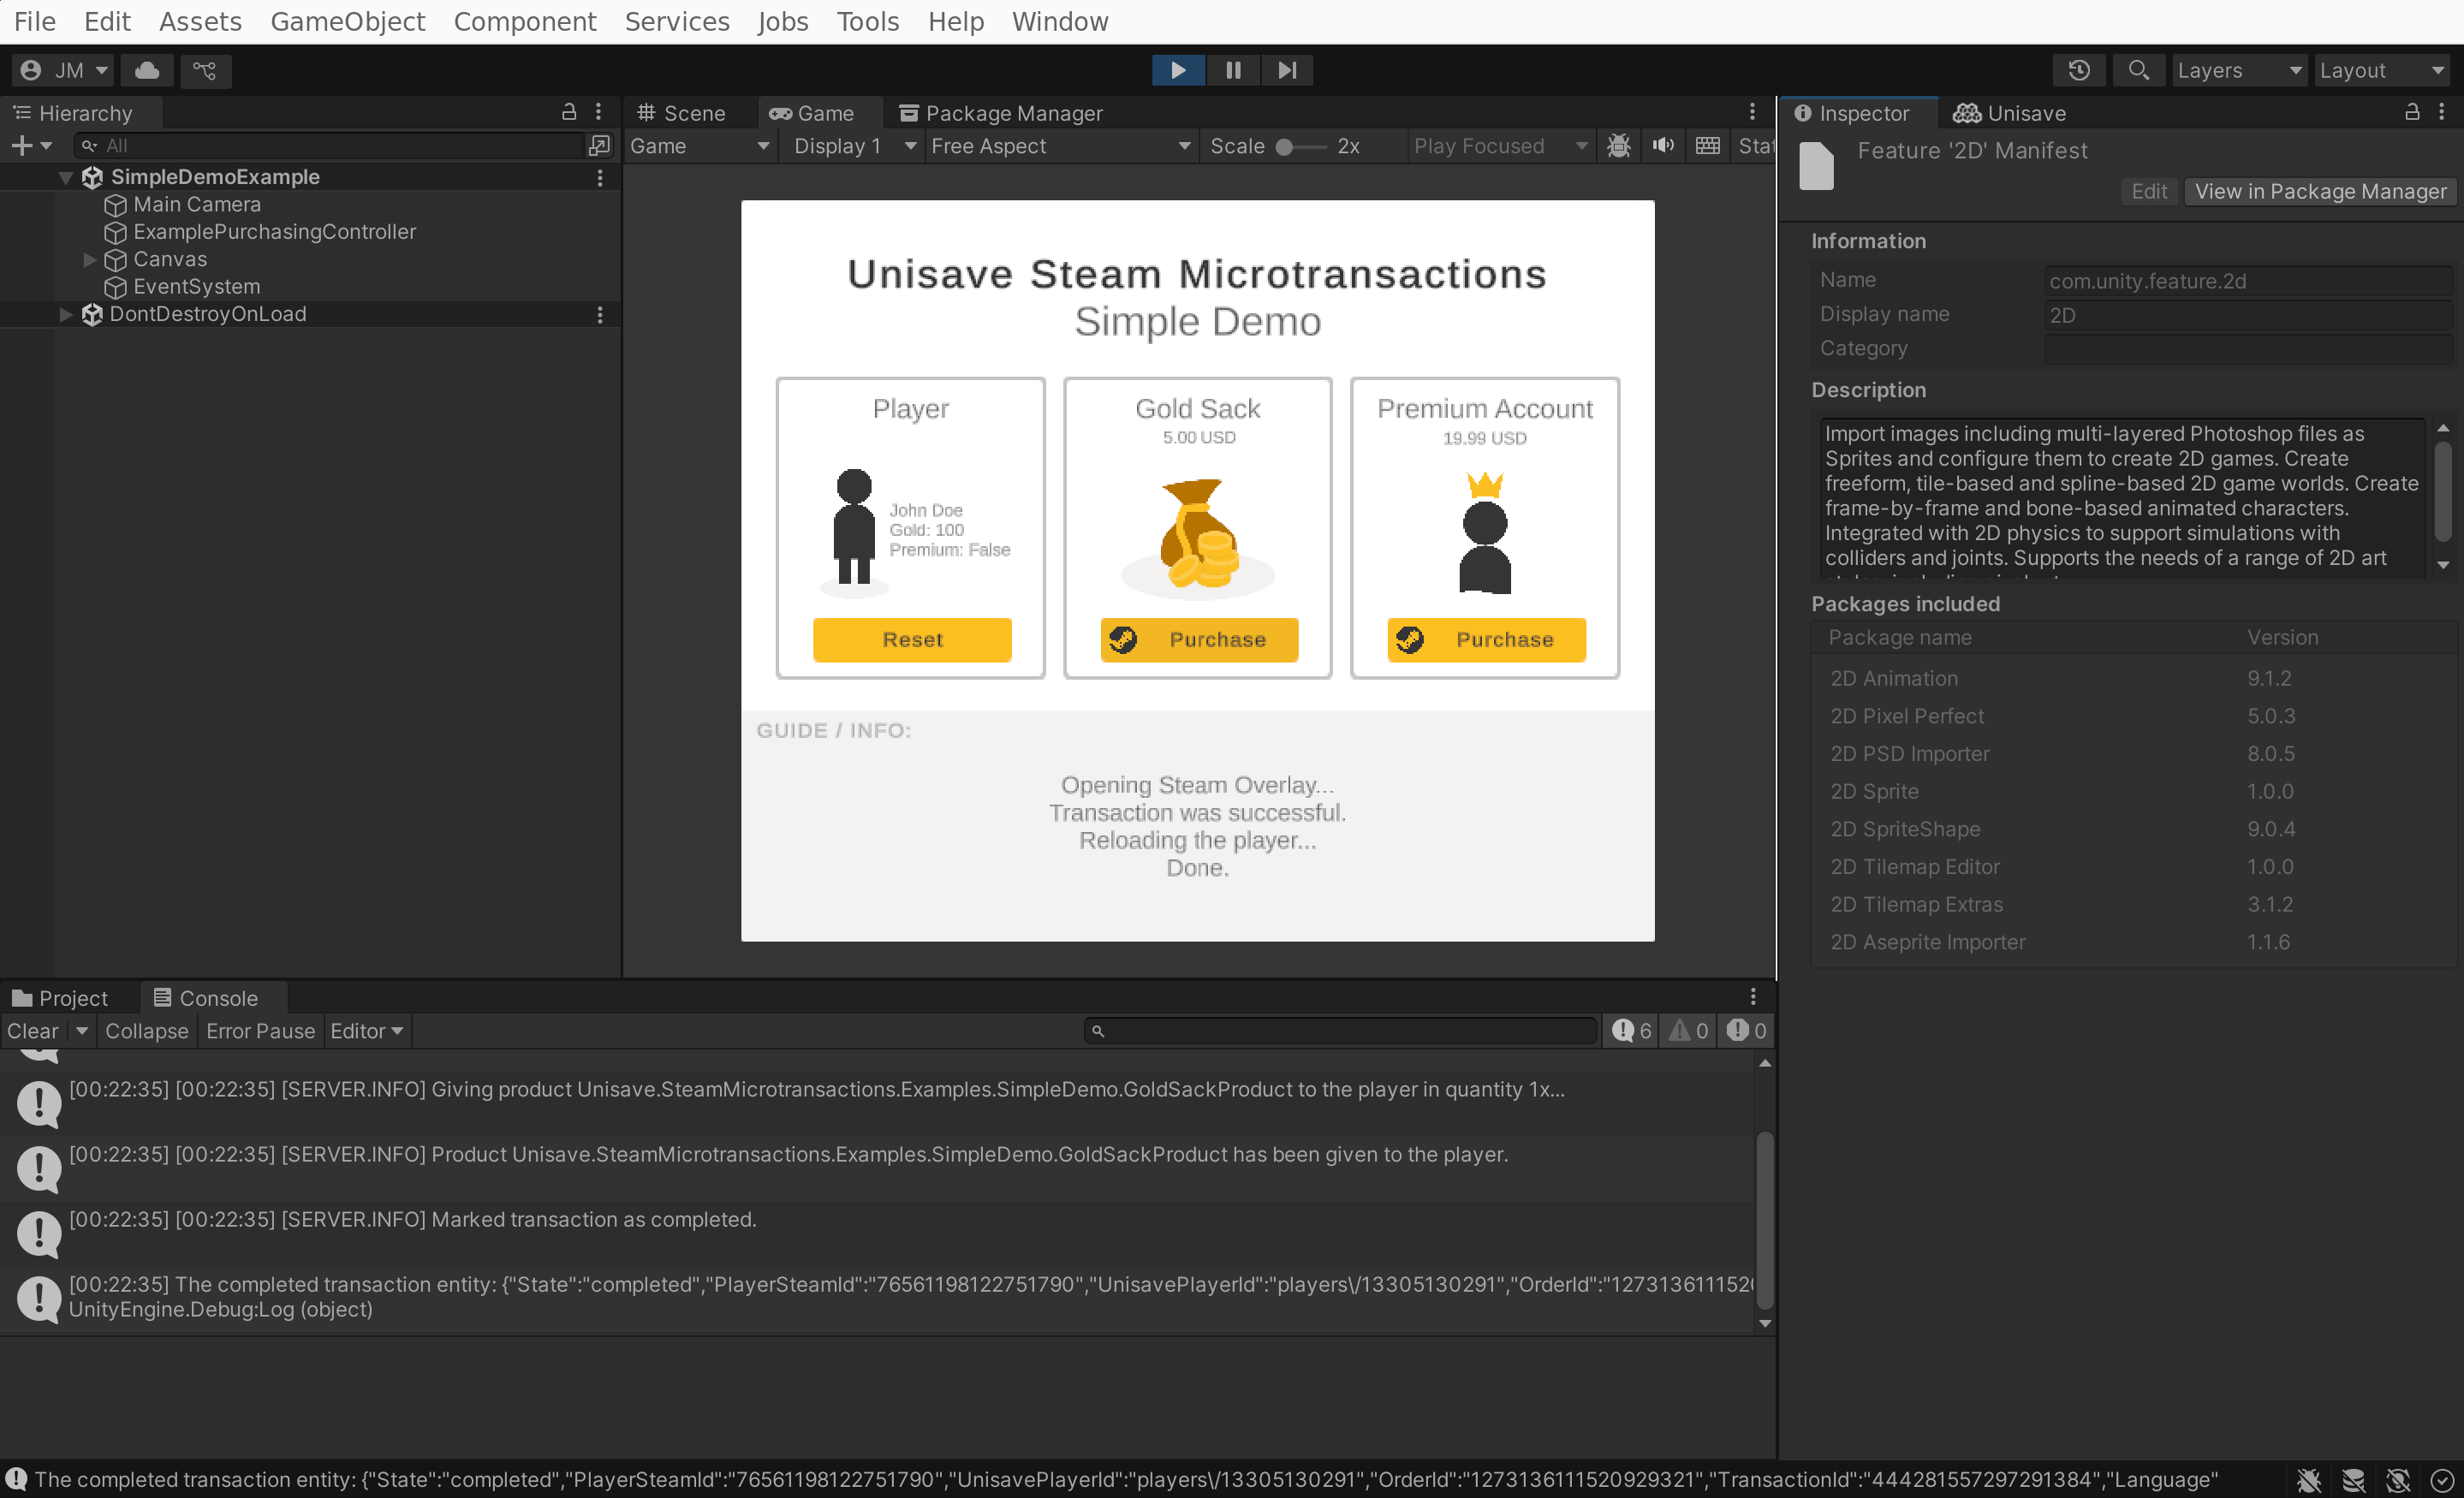Open the Game view mode dropdown

(700, 146)
